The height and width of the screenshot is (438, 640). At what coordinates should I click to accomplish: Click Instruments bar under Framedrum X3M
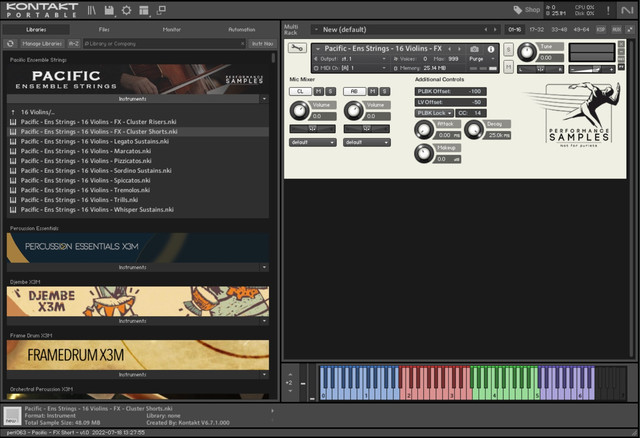pos(133,374)
